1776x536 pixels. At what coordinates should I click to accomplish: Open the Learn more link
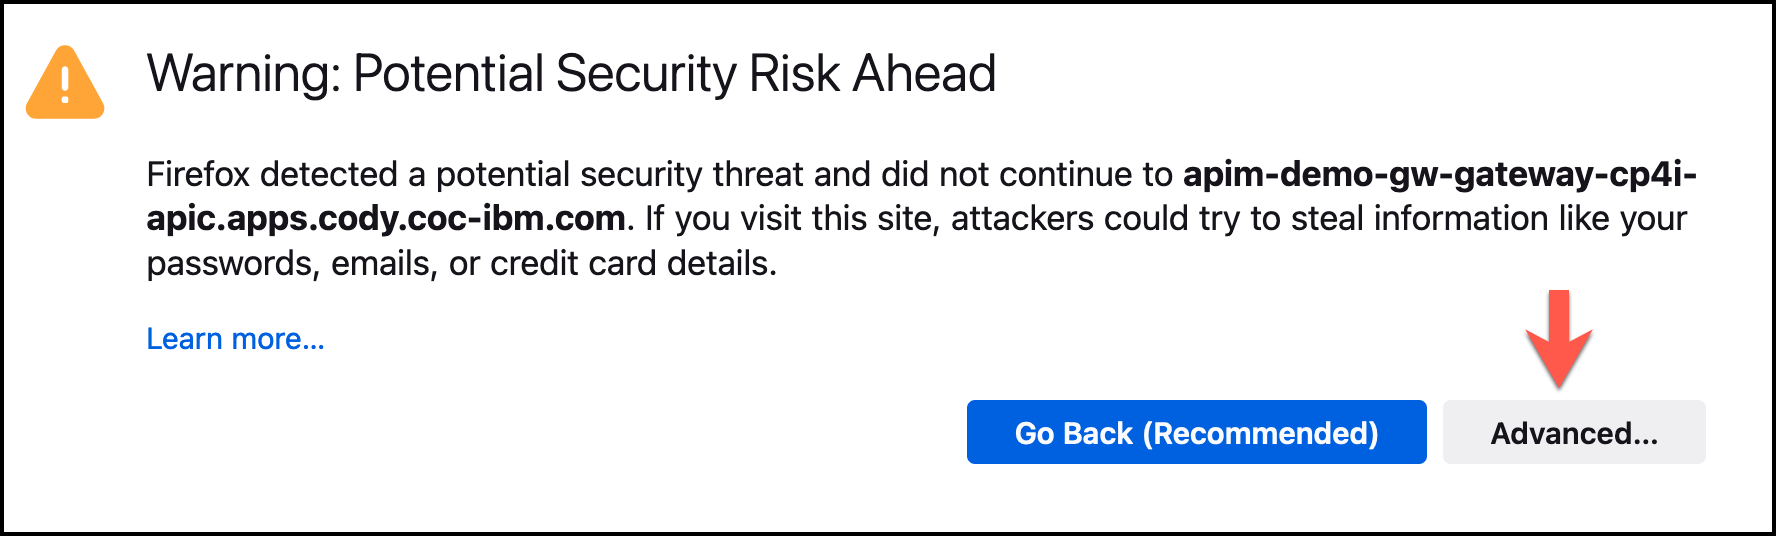coord(235,339)
